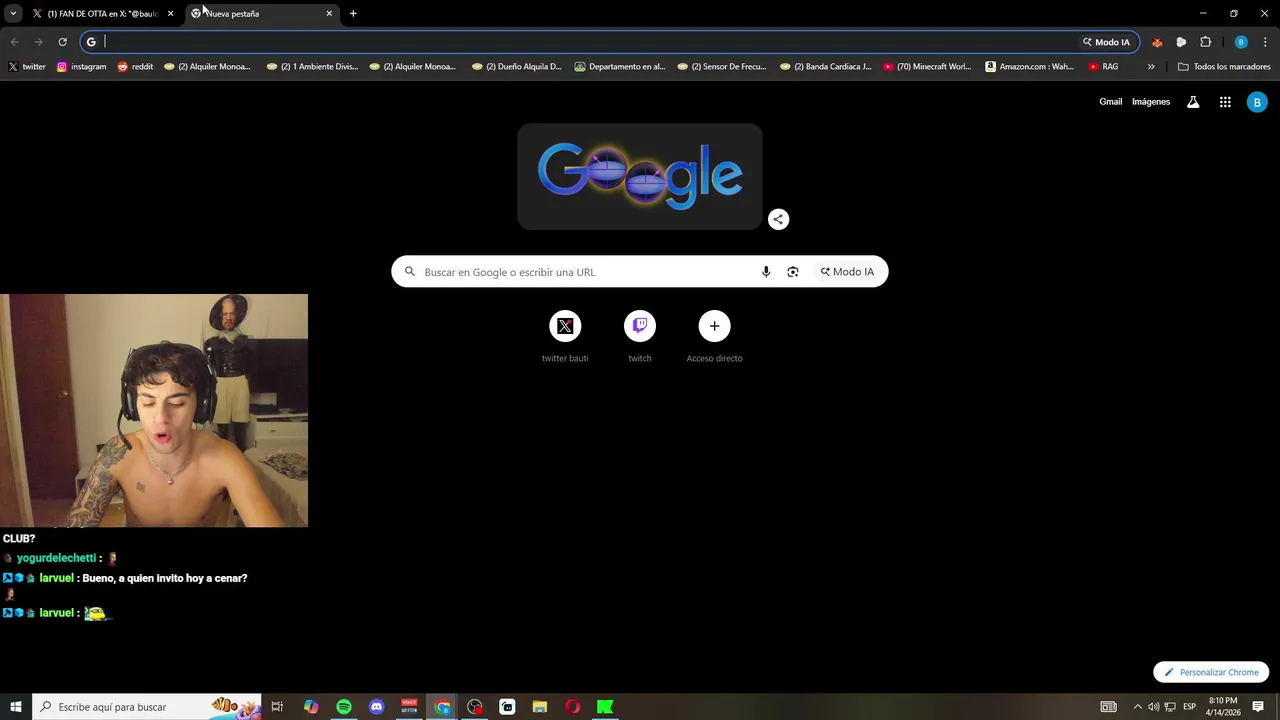
Task: Click the Personalizar Chrome button
Action: (1211, 672)
